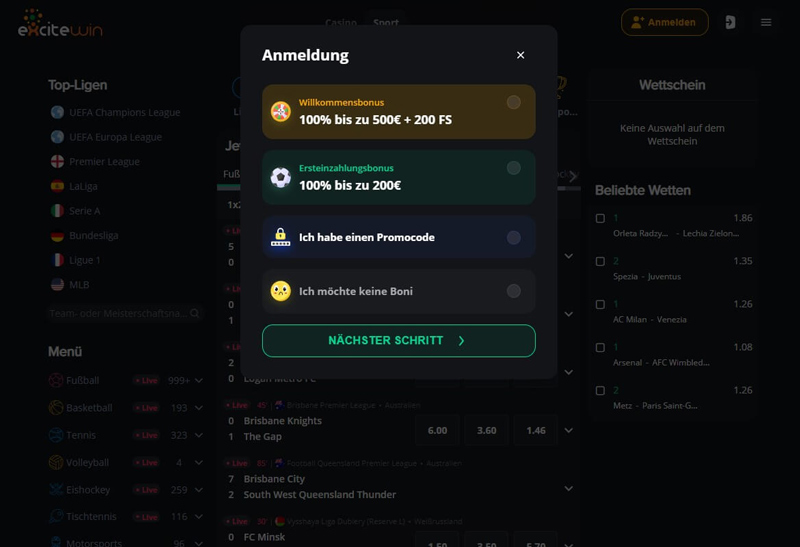This screenshot has width=800, height=547.
Task: Click the padlock promocode icon
Action: click(x=281, y=237)
